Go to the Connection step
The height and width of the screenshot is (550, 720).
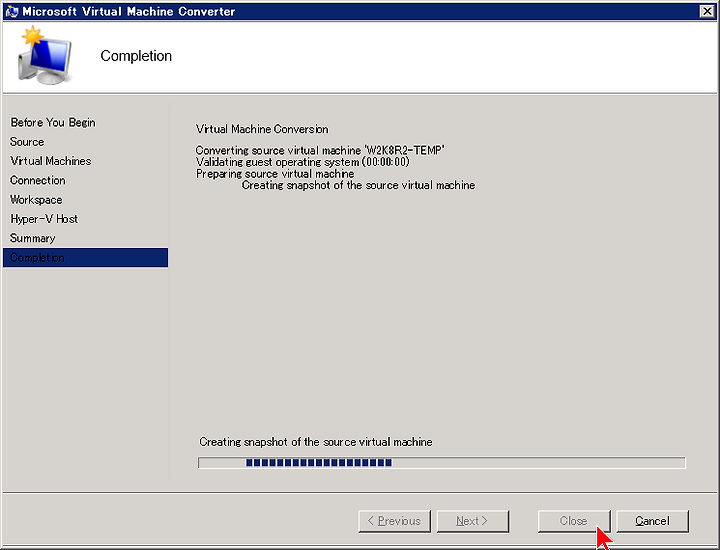[38, 180]
